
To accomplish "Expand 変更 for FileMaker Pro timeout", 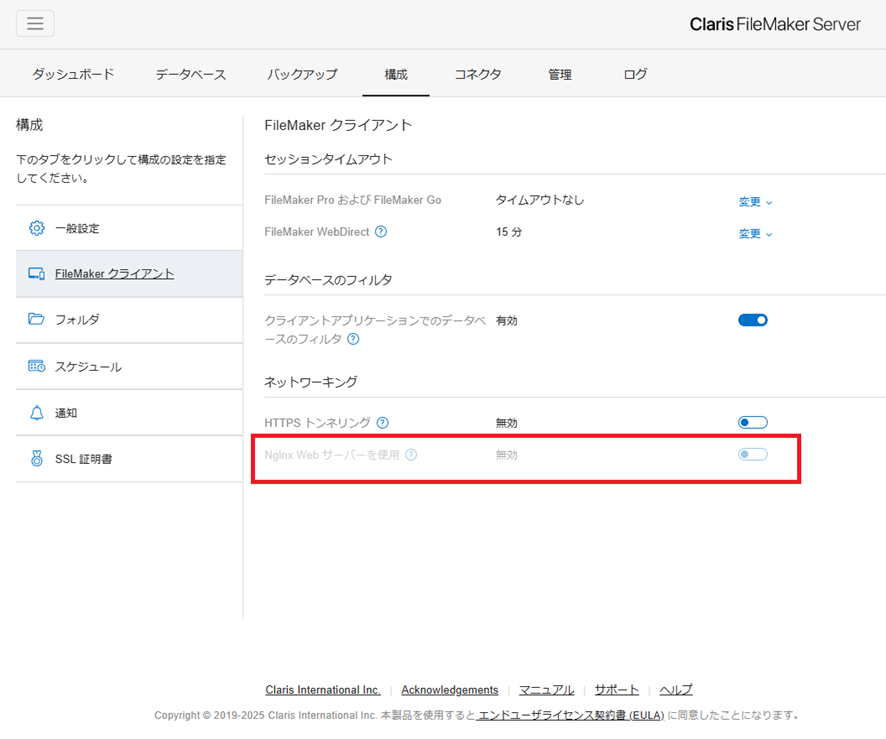I will (x=755, y=202).
